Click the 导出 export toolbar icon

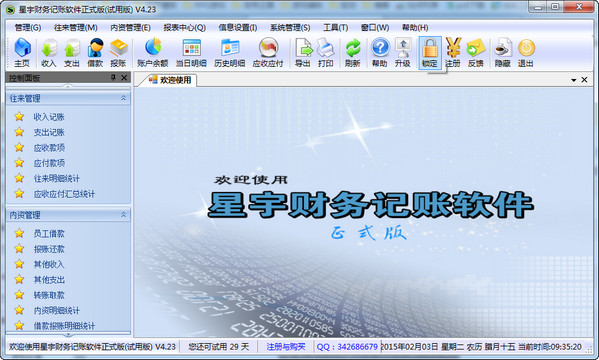pos(303,53)
